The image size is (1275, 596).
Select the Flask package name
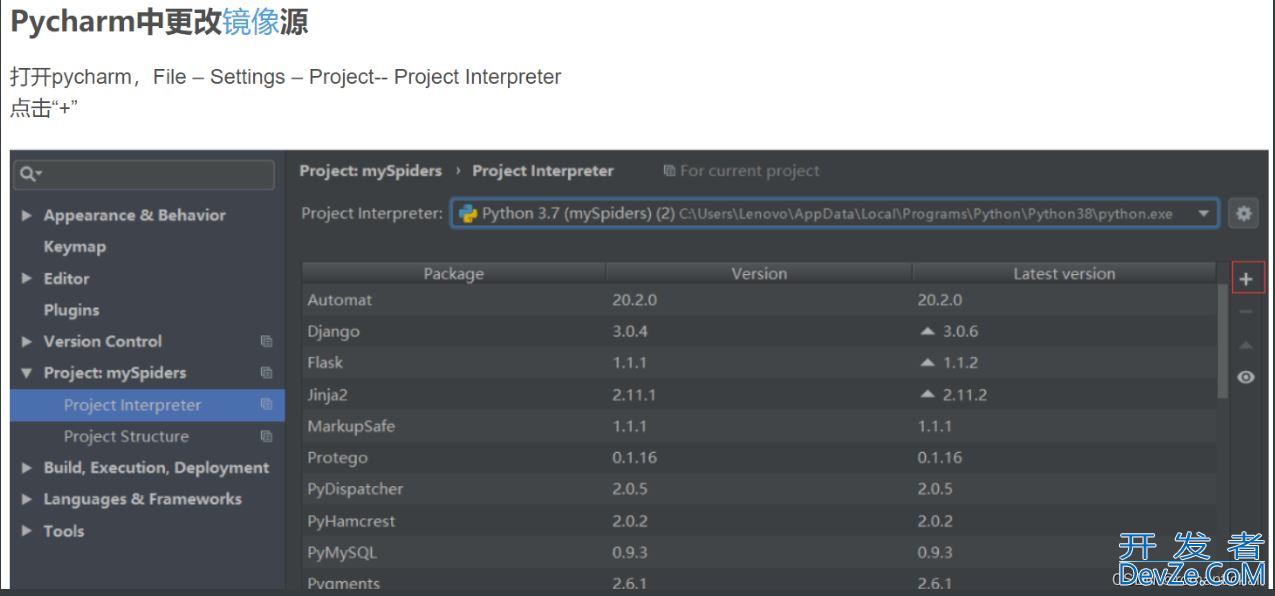(325, 363)
